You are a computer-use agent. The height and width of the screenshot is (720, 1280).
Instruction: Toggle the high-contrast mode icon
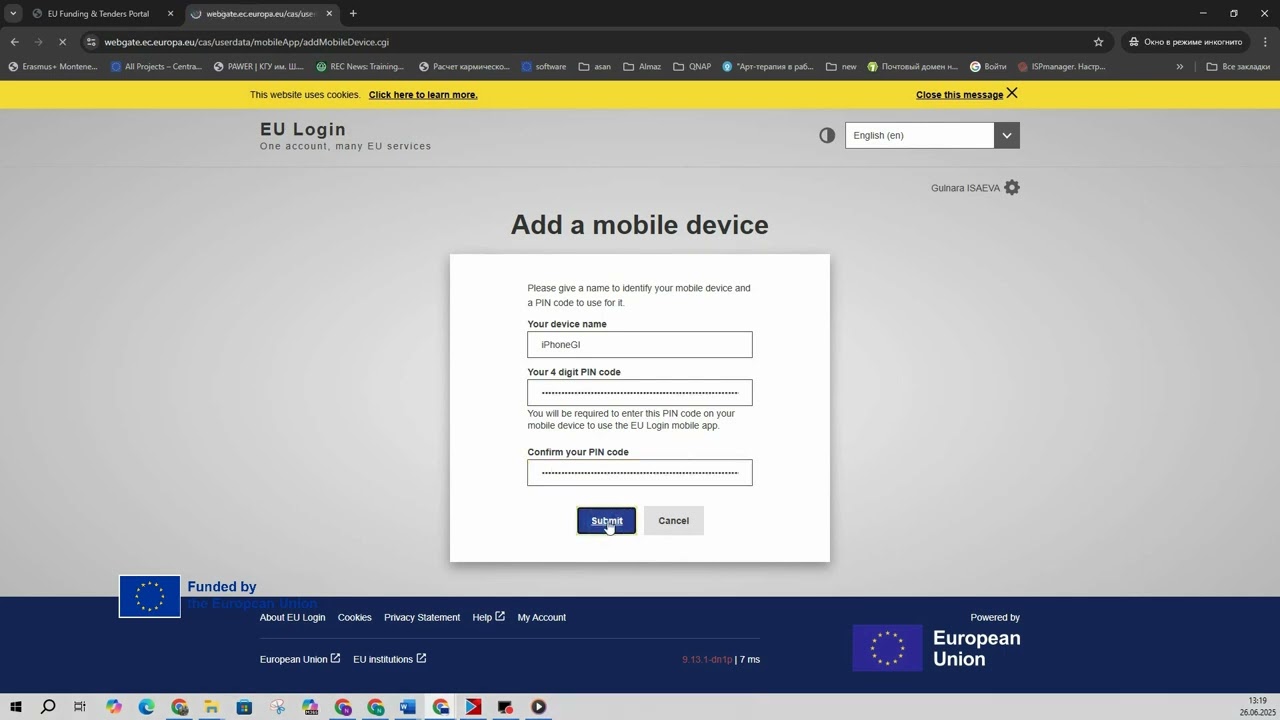827,135
